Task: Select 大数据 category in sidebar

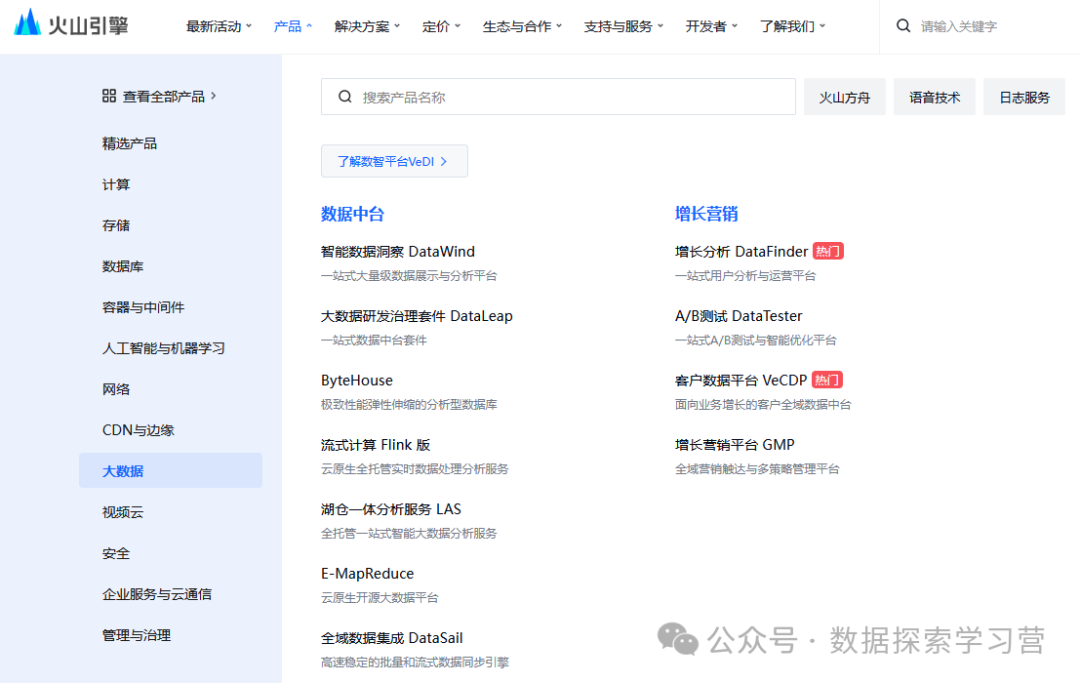Action: coord(123,471)
